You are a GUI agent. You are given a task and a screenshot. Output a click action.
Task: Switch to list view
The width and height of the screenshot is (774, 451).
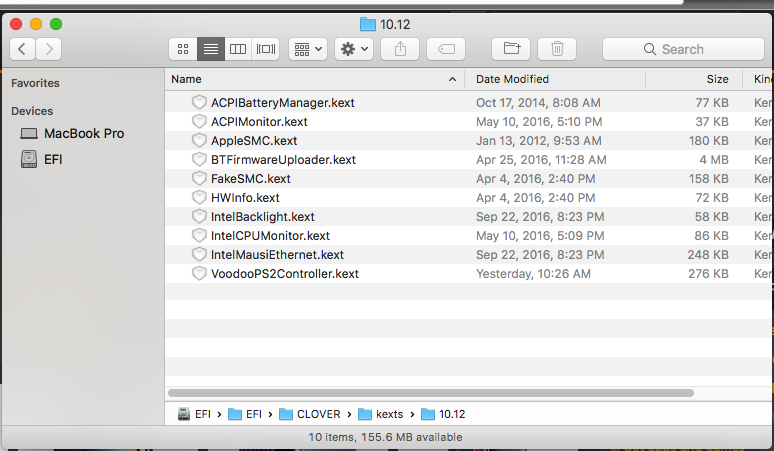click(210, 48)
